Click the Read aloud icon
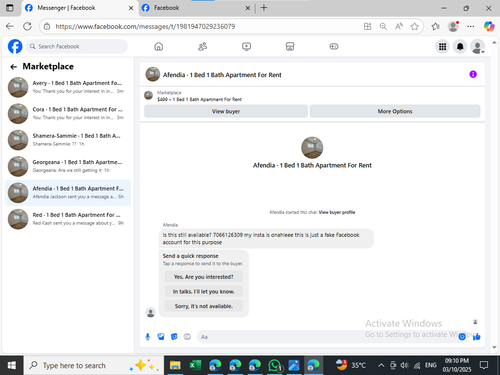The width and height of the screenshot is (500, 375). (399, 26)
